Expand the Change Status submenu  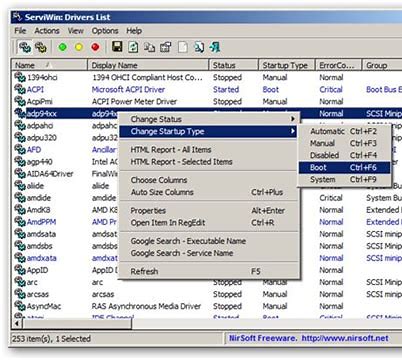(209, 119)
